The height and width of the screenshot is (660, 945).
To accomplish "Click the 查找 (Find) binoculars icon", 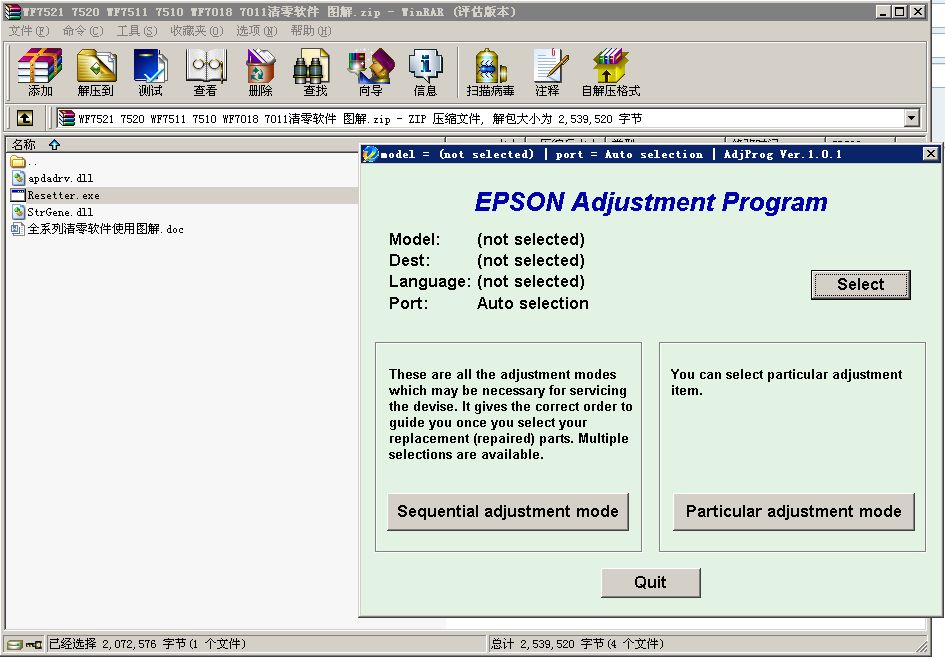I will coord(311,66).
